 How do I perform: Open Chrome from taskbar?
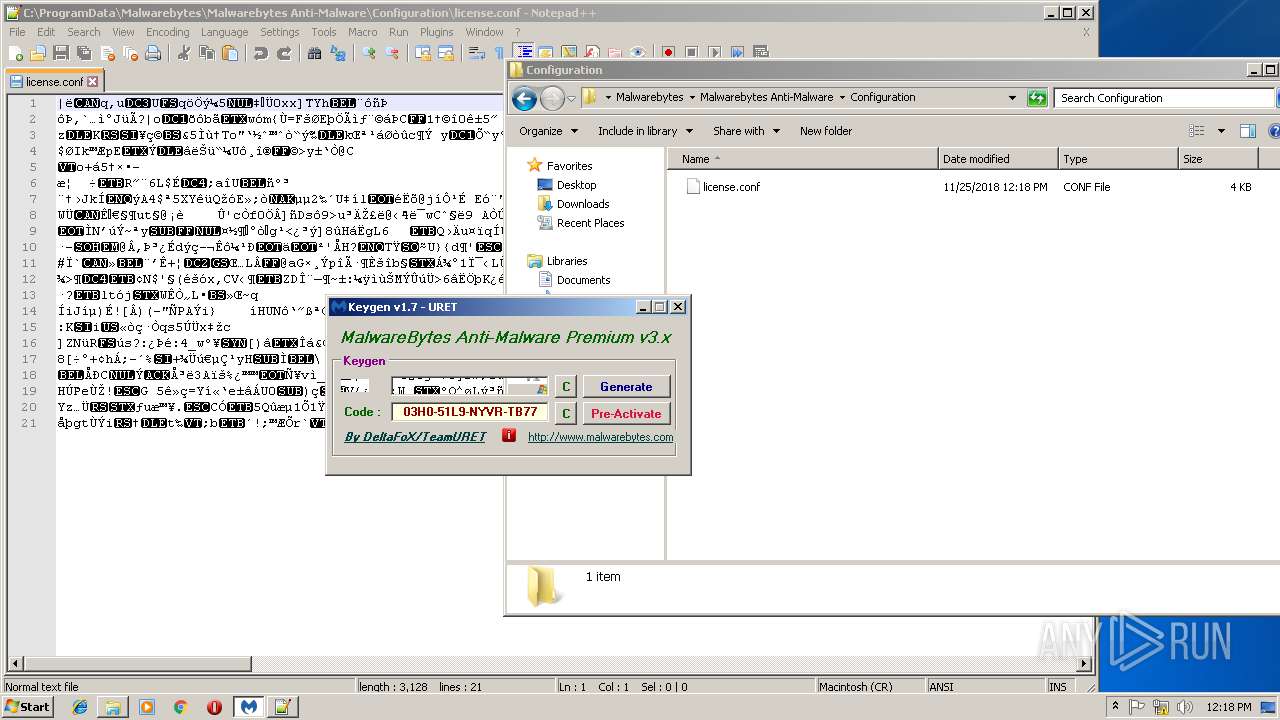click(180, 707)
